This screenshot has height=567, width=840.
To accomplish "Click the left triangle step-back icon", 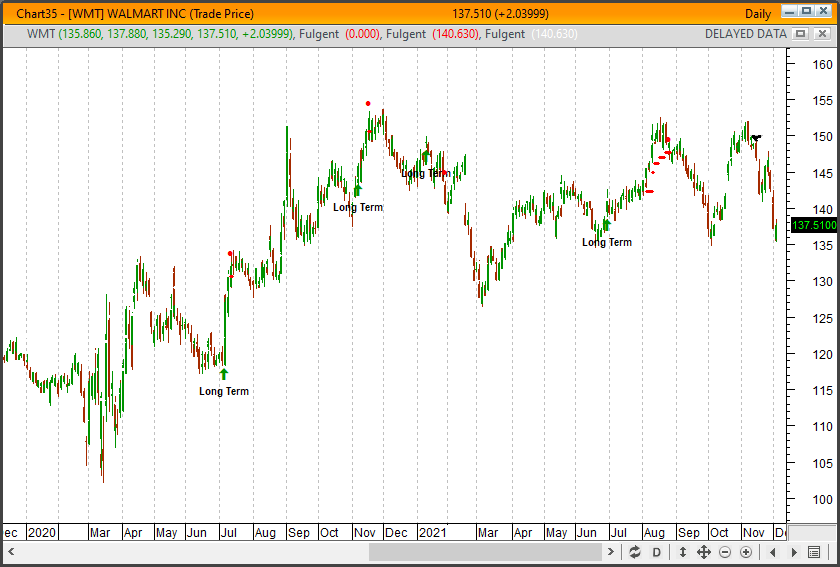I will pyautogui.click(x=772, y=552).
